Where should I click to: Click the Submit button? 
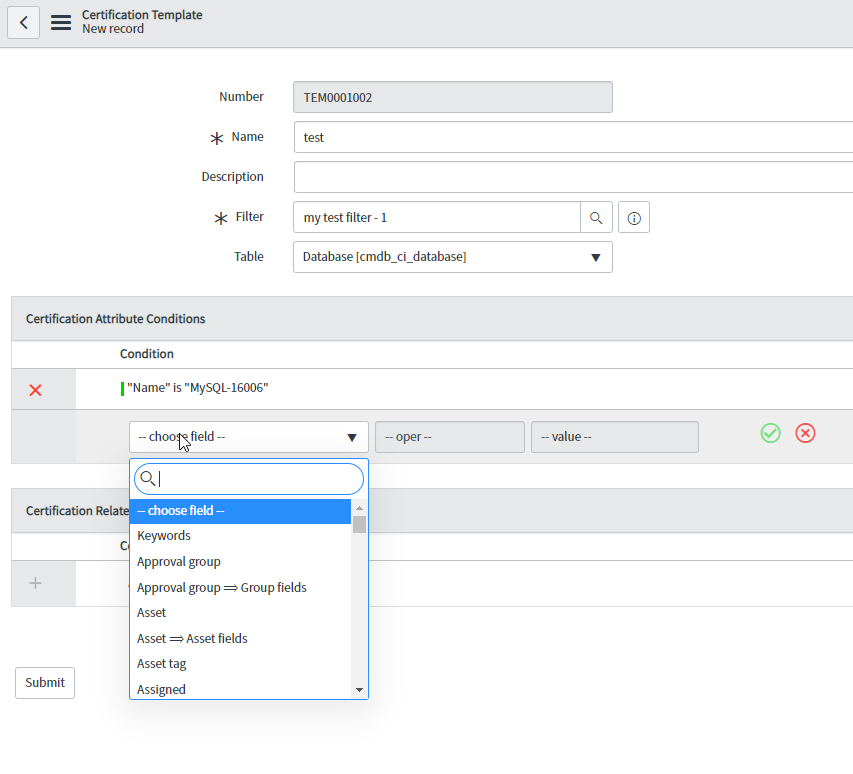click(44, 682)
